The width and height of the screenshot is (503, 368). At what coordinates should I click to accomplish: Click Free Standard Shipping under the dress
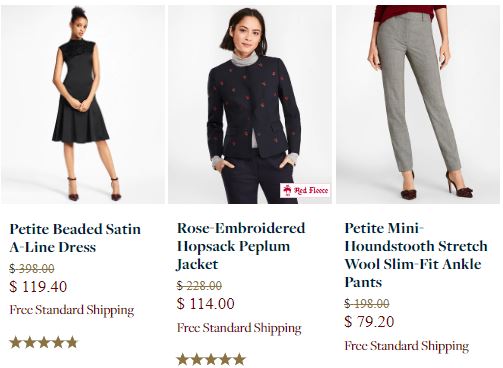(72, 310)
